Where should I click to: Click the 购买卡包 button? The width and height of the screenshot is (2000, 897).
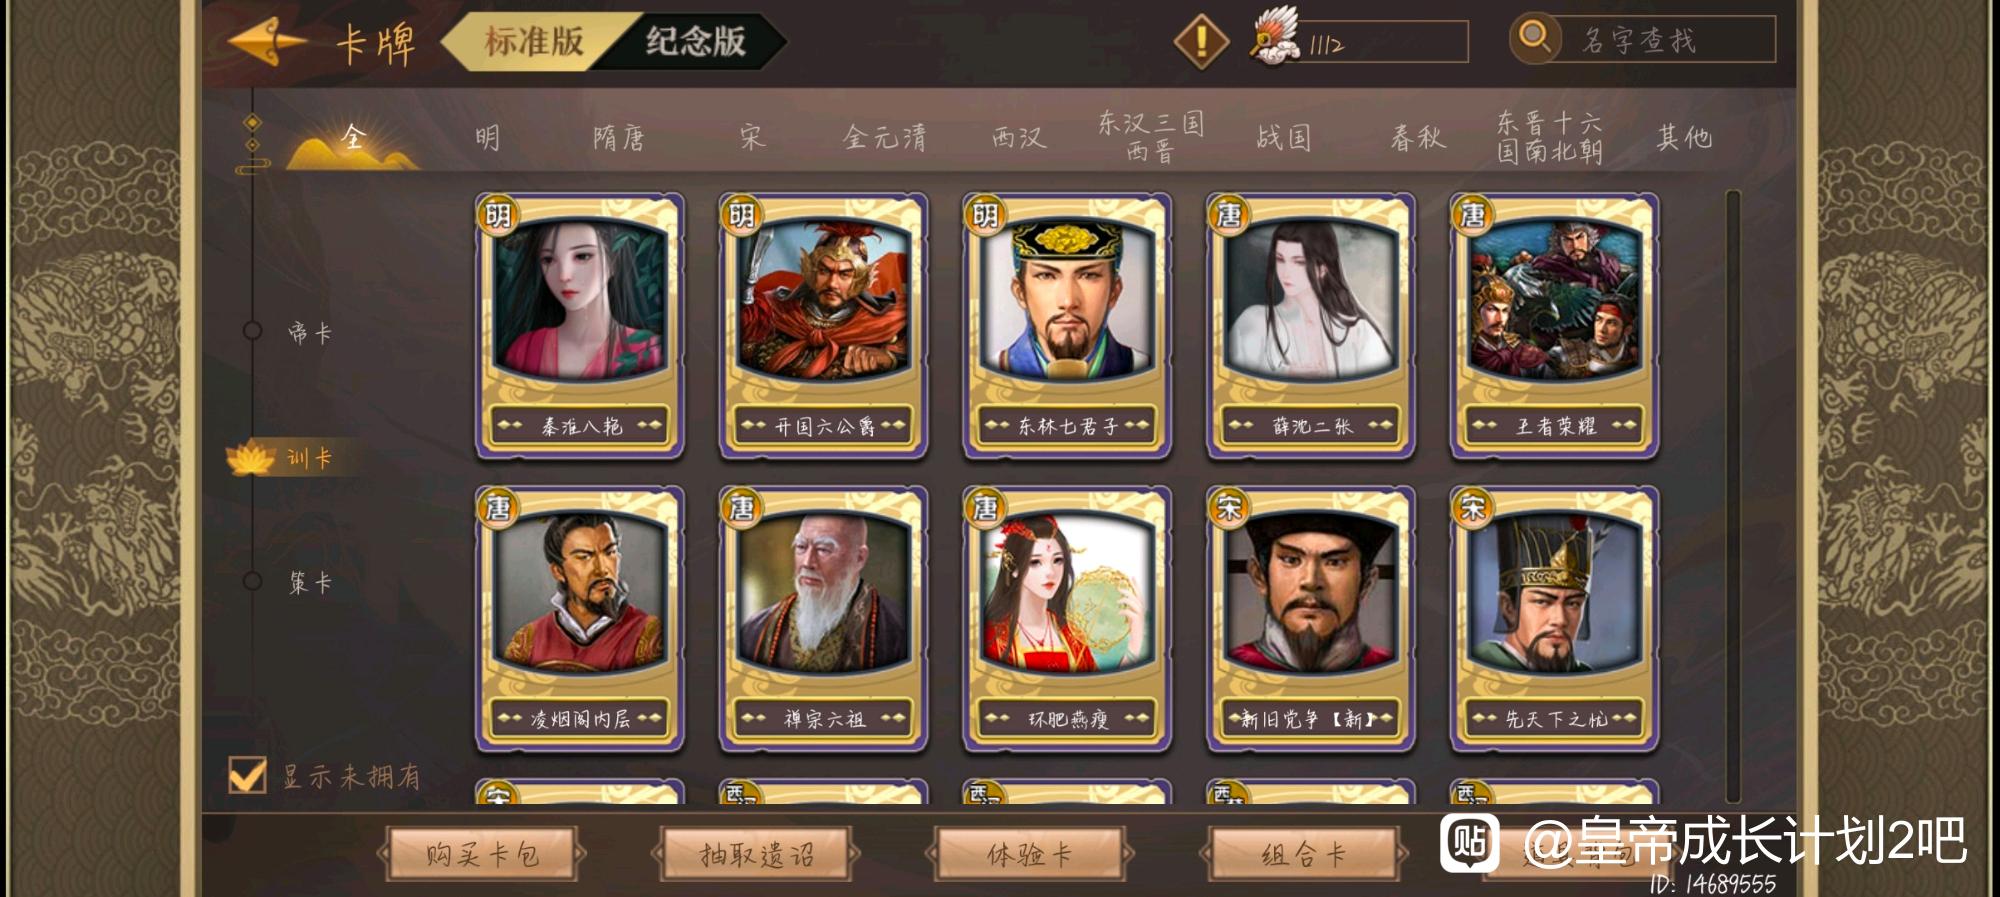(x=482, y=855)
